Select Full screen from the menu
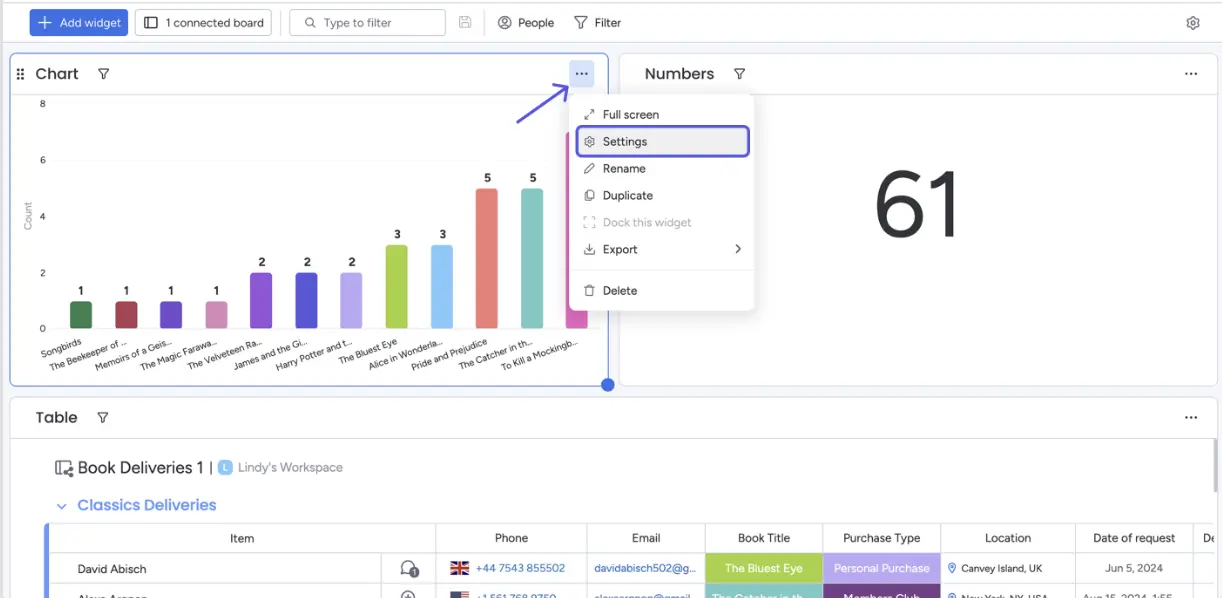This screenshot has height=598, width=1222. point(630,115)
